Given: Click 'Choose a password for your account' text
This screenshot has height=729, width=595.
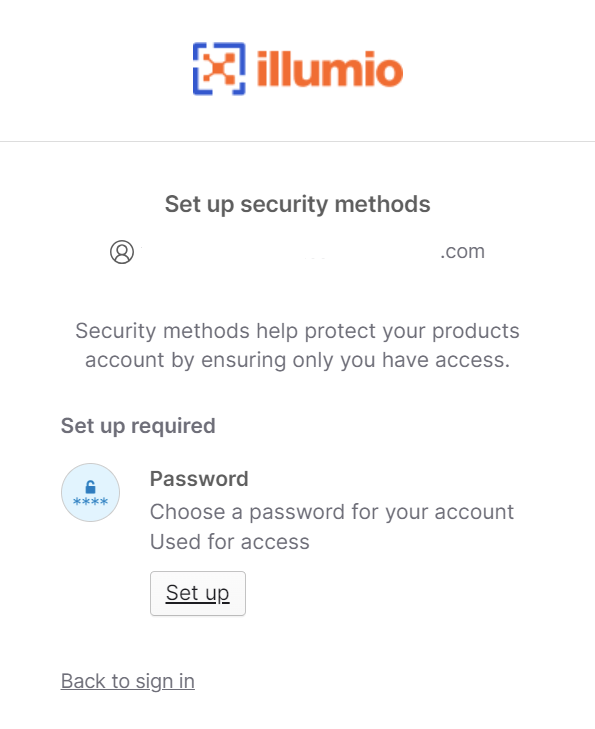Looking at the screenshot, I should 332,512.
